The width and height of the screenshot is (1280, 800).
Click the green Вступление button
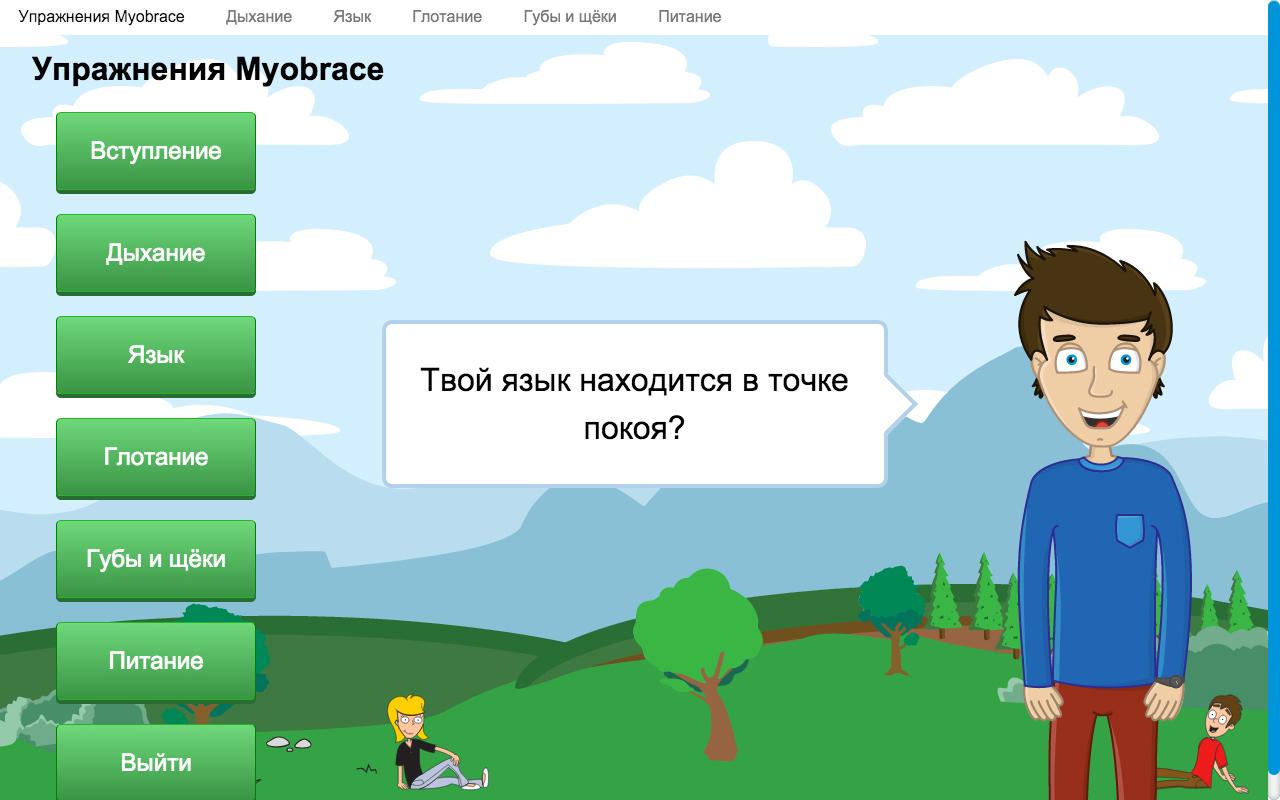tap(156, 152)
